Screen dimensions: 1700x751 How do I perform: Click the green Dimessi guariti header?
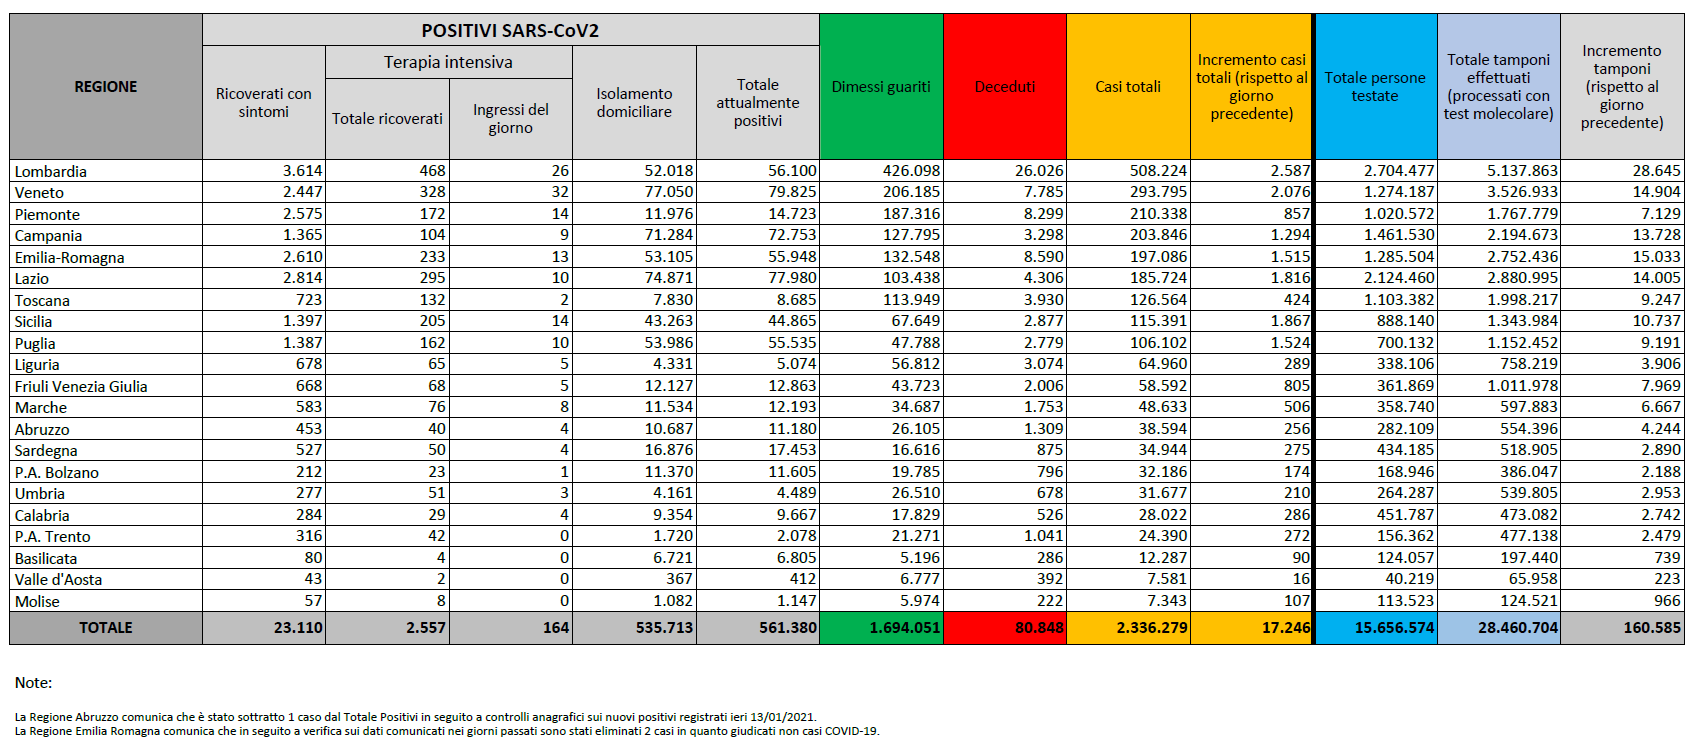pyautogui.click(x=880, y=87)
